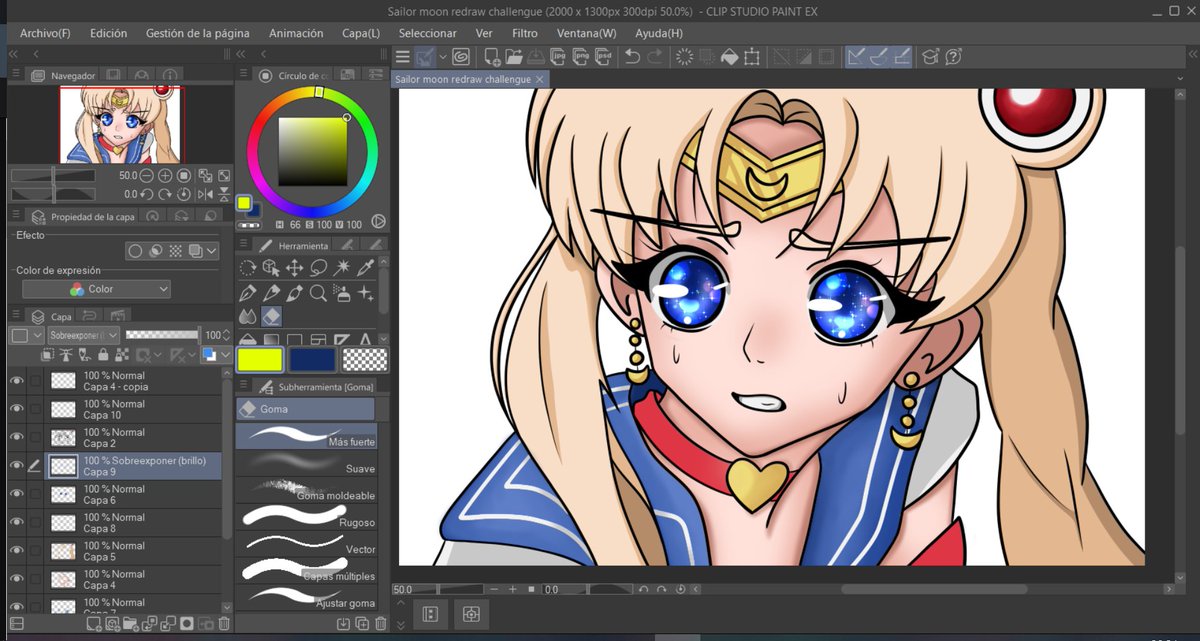This screenshot has height=641, width=1200.
Task: Select Capas múltiples eraser sub tool
Action: click(306, 570)
